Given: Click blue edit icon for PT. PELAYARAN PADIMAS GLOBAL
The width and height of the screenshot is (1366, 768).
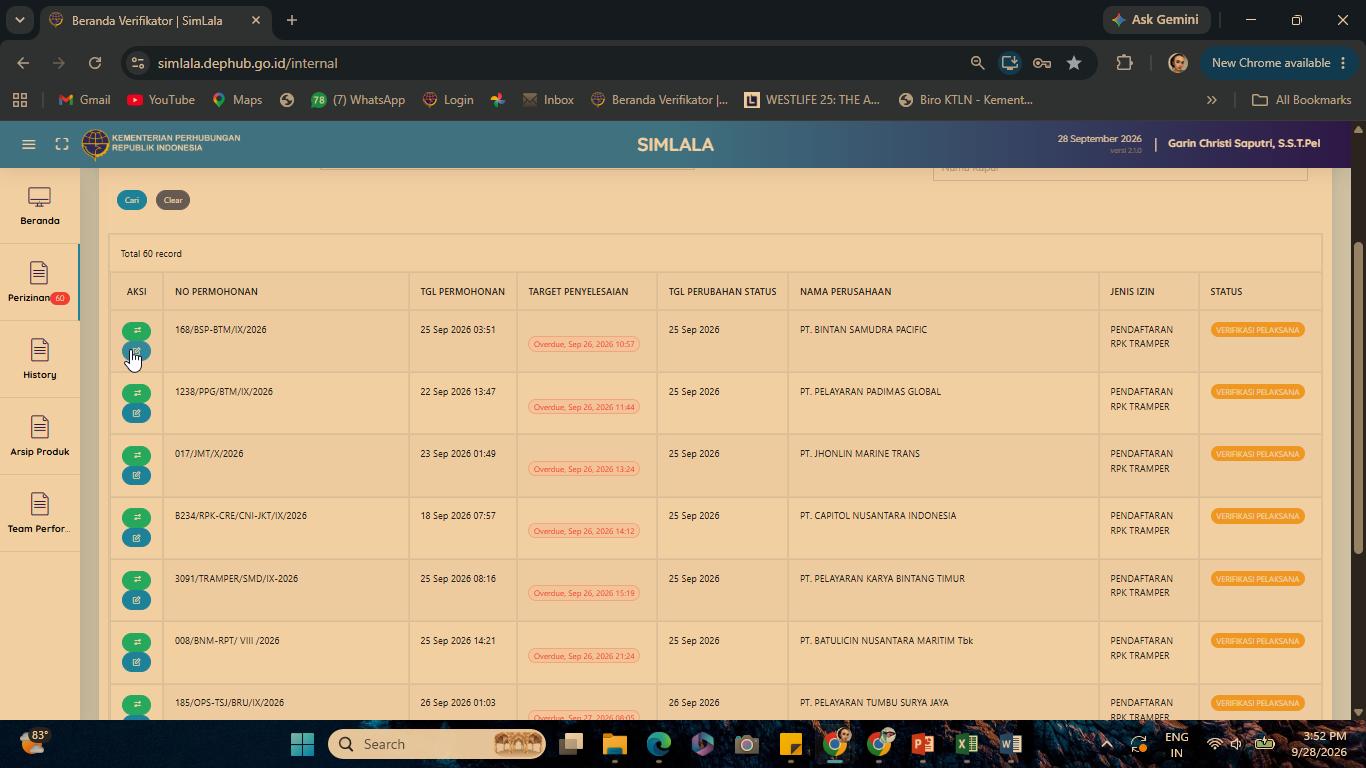Looking at the screenshot, I should pyautogui.click(x=137, y=413).
